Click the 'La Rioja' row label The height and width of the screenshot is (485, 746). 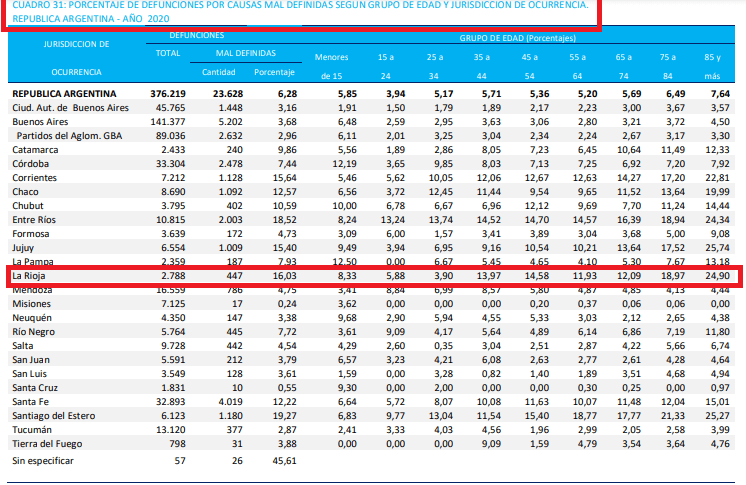tap(29, 276)
